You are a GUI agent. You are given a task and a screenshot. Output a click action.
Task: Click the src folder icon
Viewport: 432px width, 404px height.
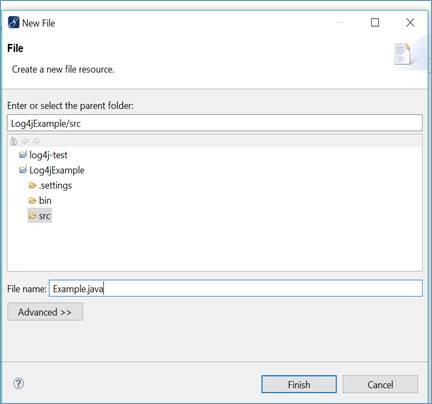pyautogui.click(x=32, y=216)
